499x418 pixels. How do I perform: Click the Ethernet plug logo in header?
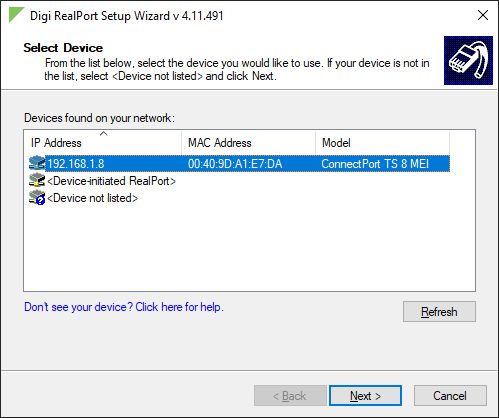tap(468, 60)
